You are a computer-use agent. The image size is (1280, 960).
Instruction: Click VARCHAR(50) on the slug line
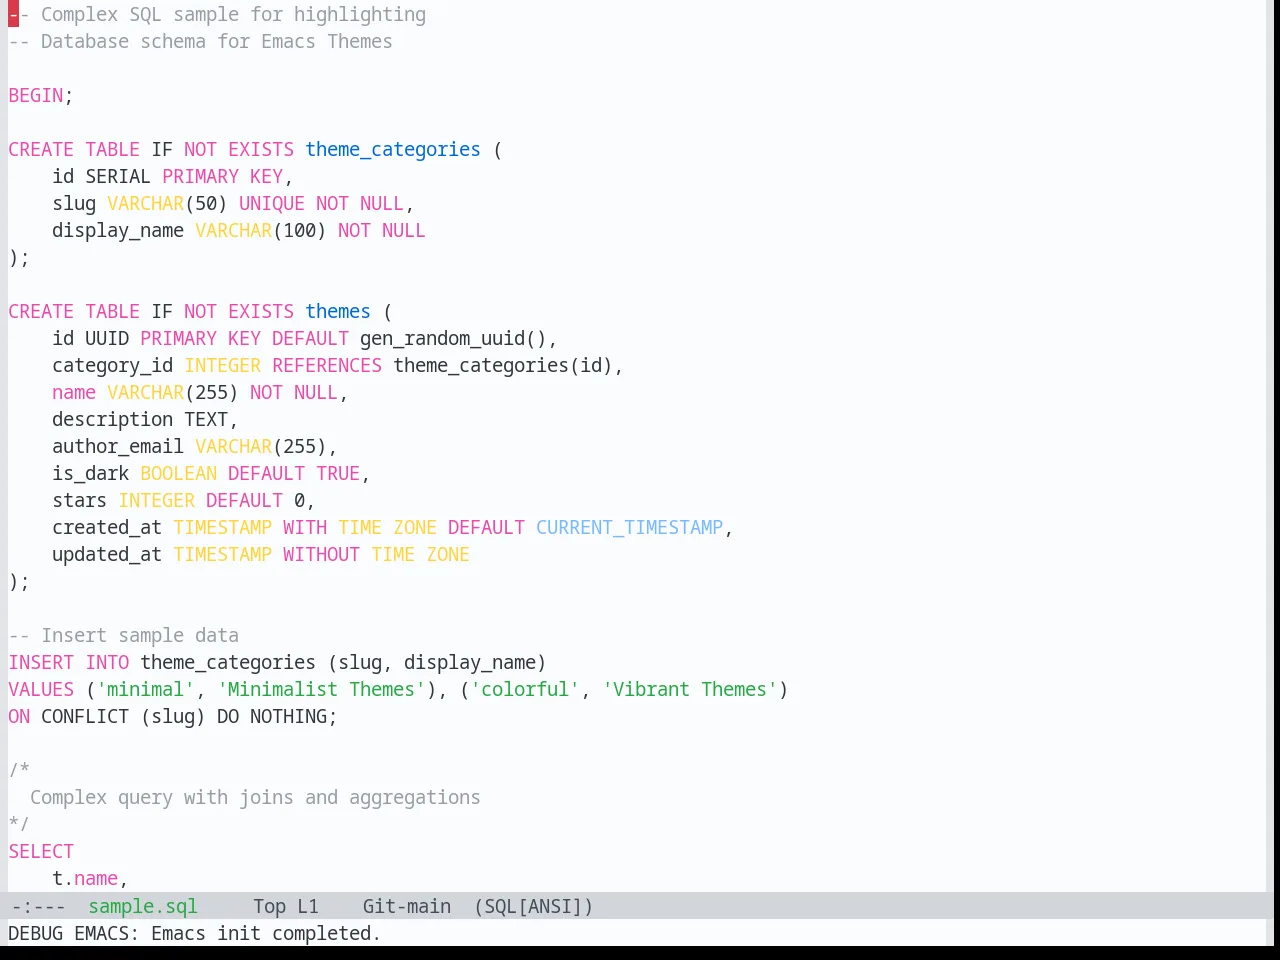pos(167,203)
